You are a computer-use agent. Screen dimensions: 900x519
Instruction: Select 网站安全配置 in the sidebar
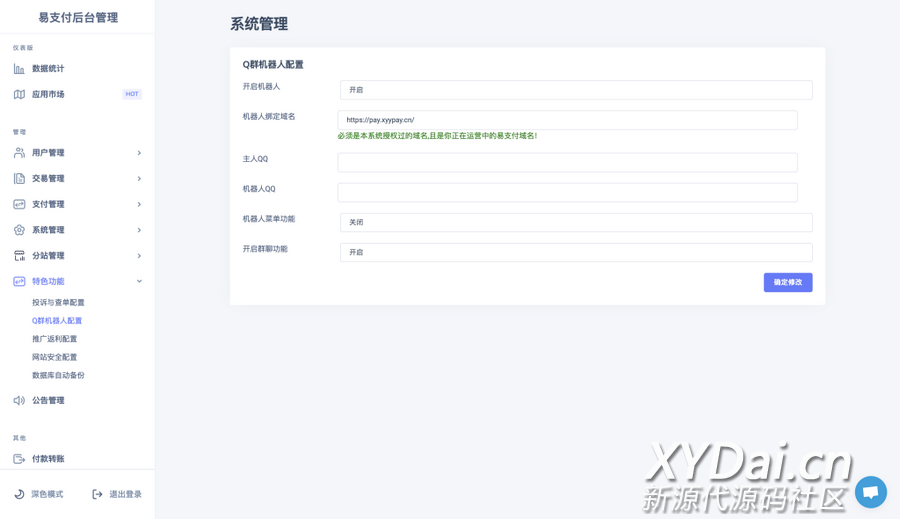[54, 357]
